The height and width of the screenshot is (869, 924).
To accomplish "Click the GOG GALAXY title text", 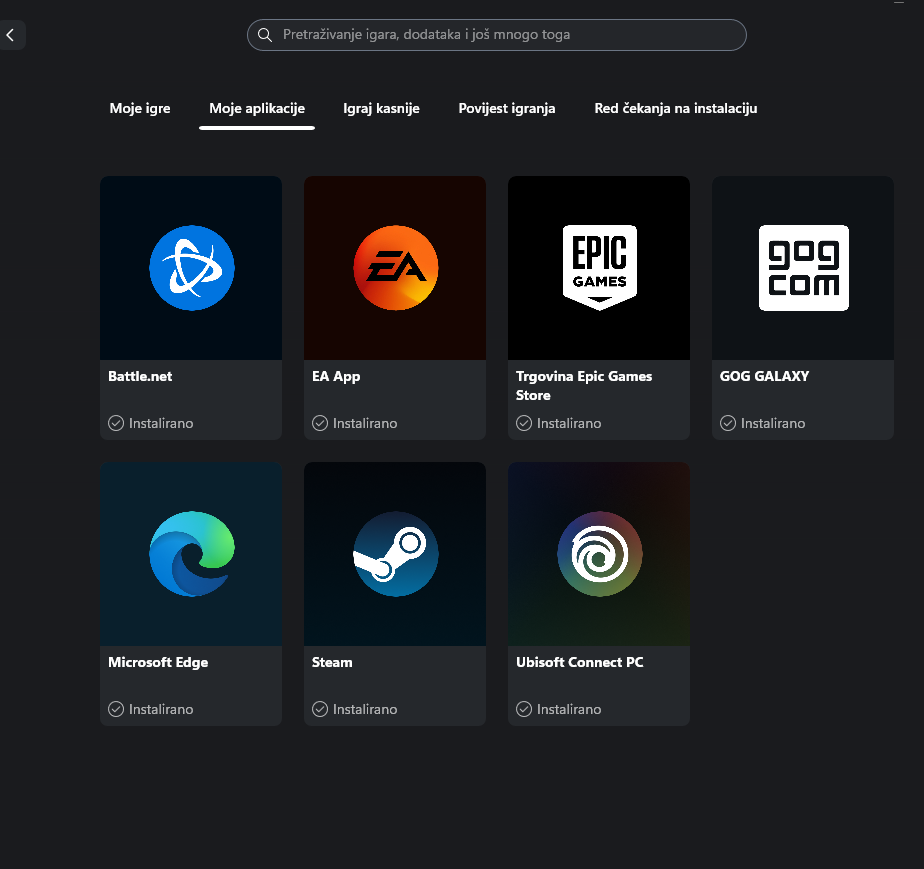I will (x=764, y=376).
